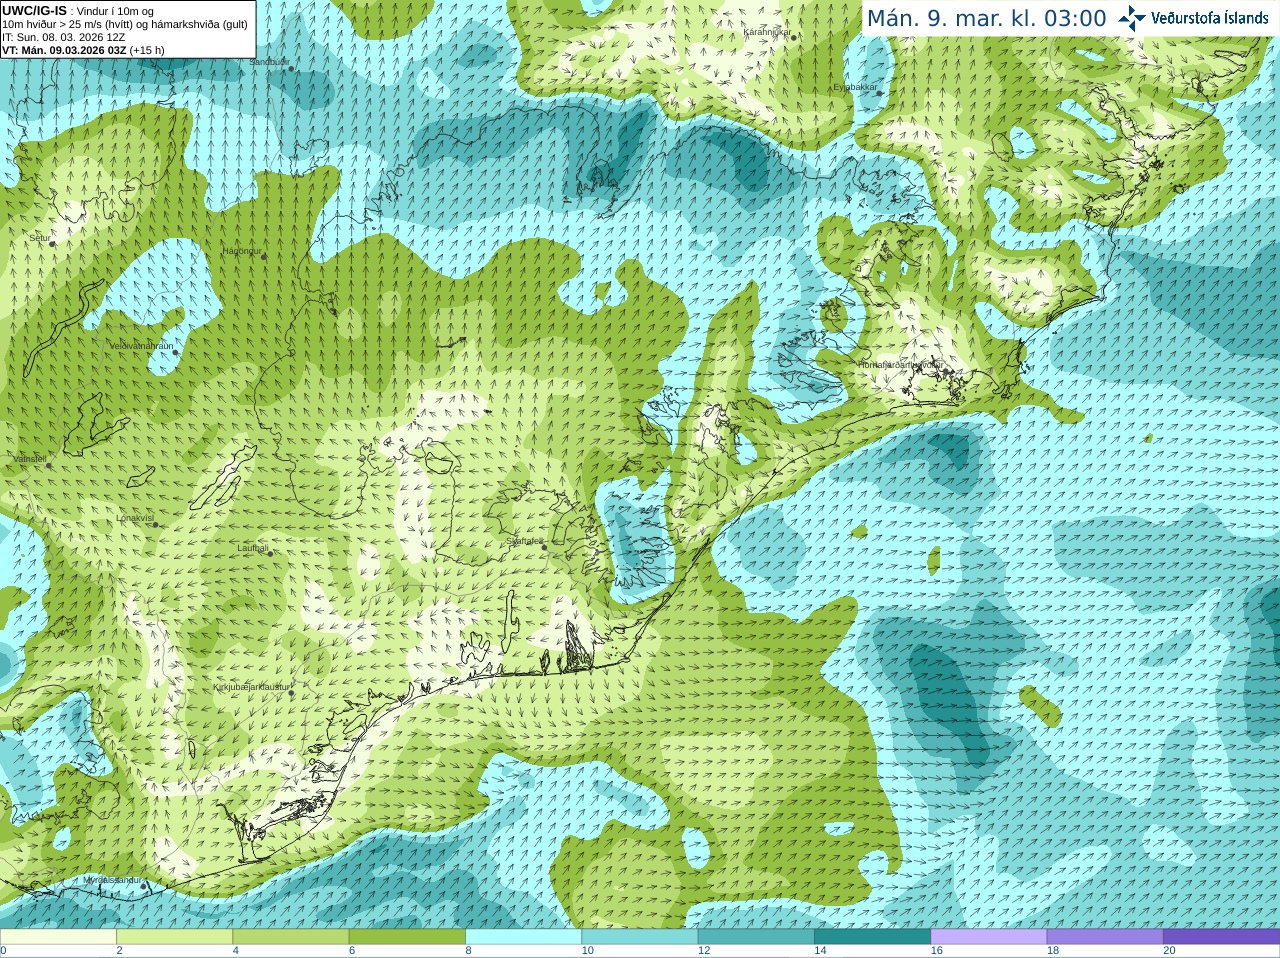Click the Veðurstofa Íslands snowflake logo icon
Viewport: 1280px width, 958px height.
(x=1132, y=18)
